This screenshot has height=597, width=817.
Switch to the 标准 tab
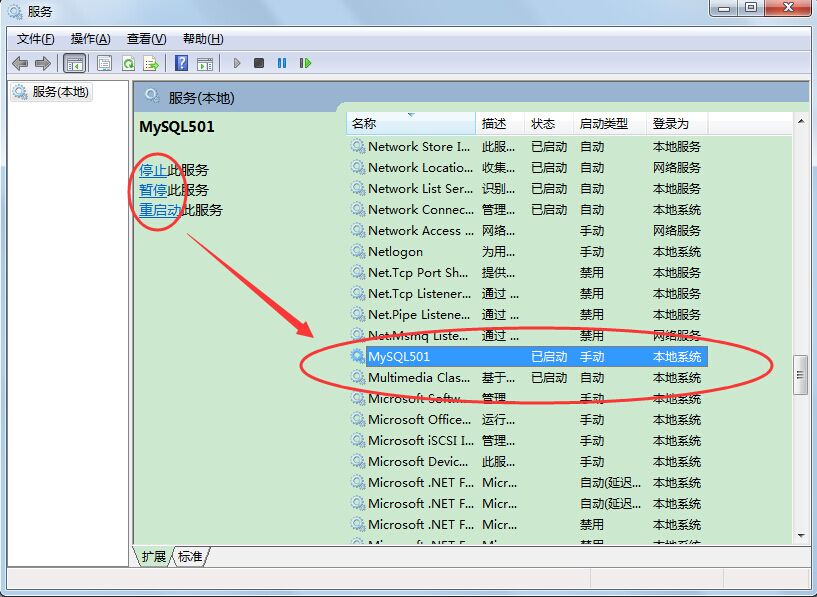(x=190, y=556)
